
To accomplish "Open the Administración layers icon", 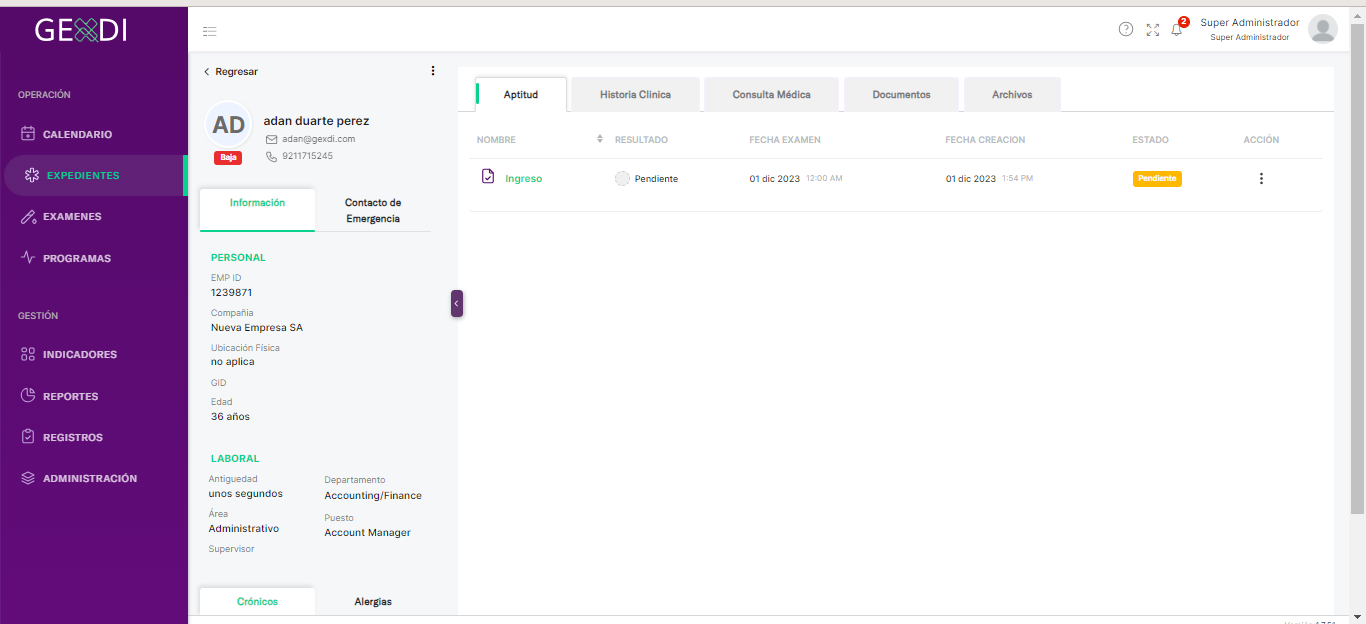I will [28, 479].
